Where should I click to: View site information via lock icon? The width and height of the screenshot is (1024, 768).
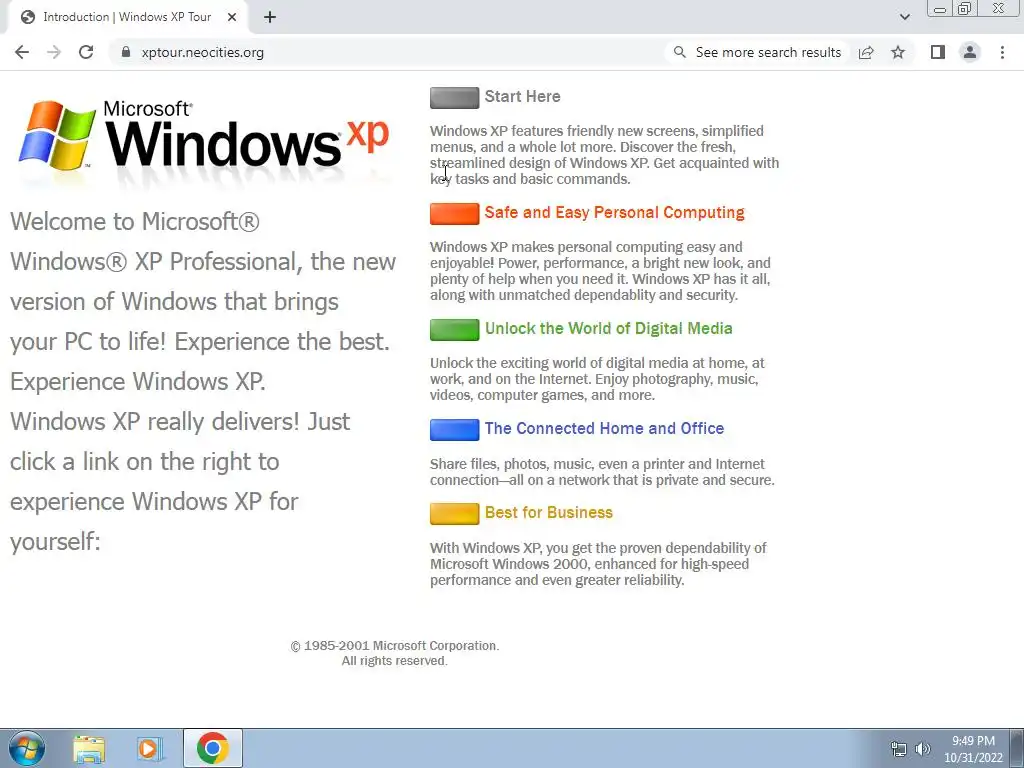click(126, 52)
